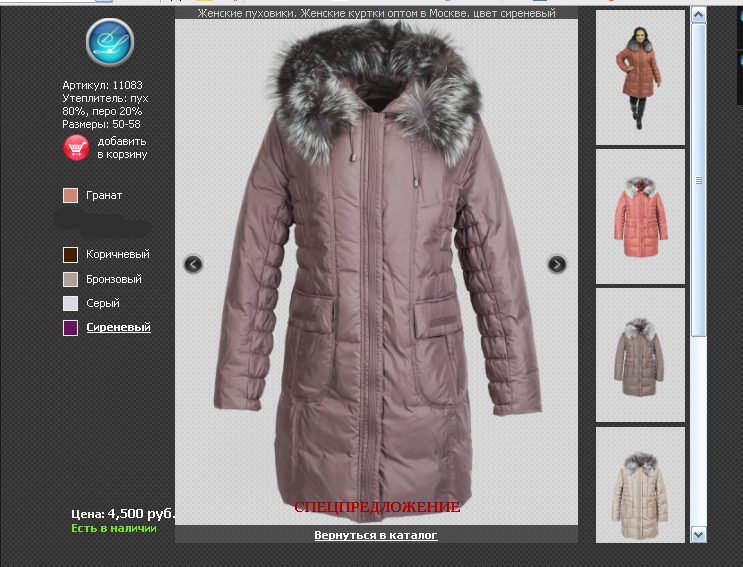743x567 pixels.
Task: Open the bronze-gray jacket thumbnail
Action: pos(640,355)
